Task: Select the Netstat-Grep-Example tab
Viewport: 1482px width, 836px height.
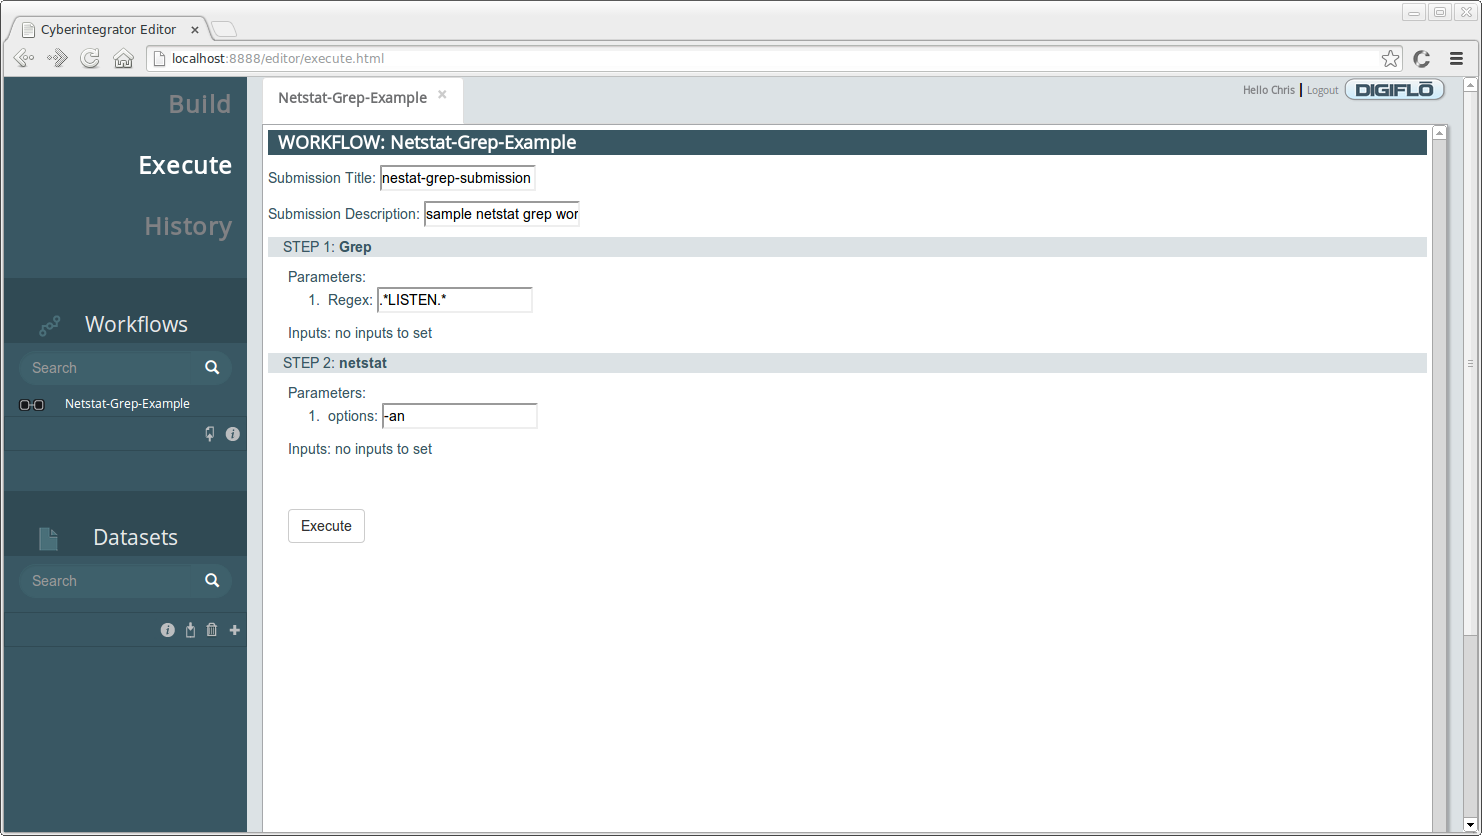Action: [352, 98]
